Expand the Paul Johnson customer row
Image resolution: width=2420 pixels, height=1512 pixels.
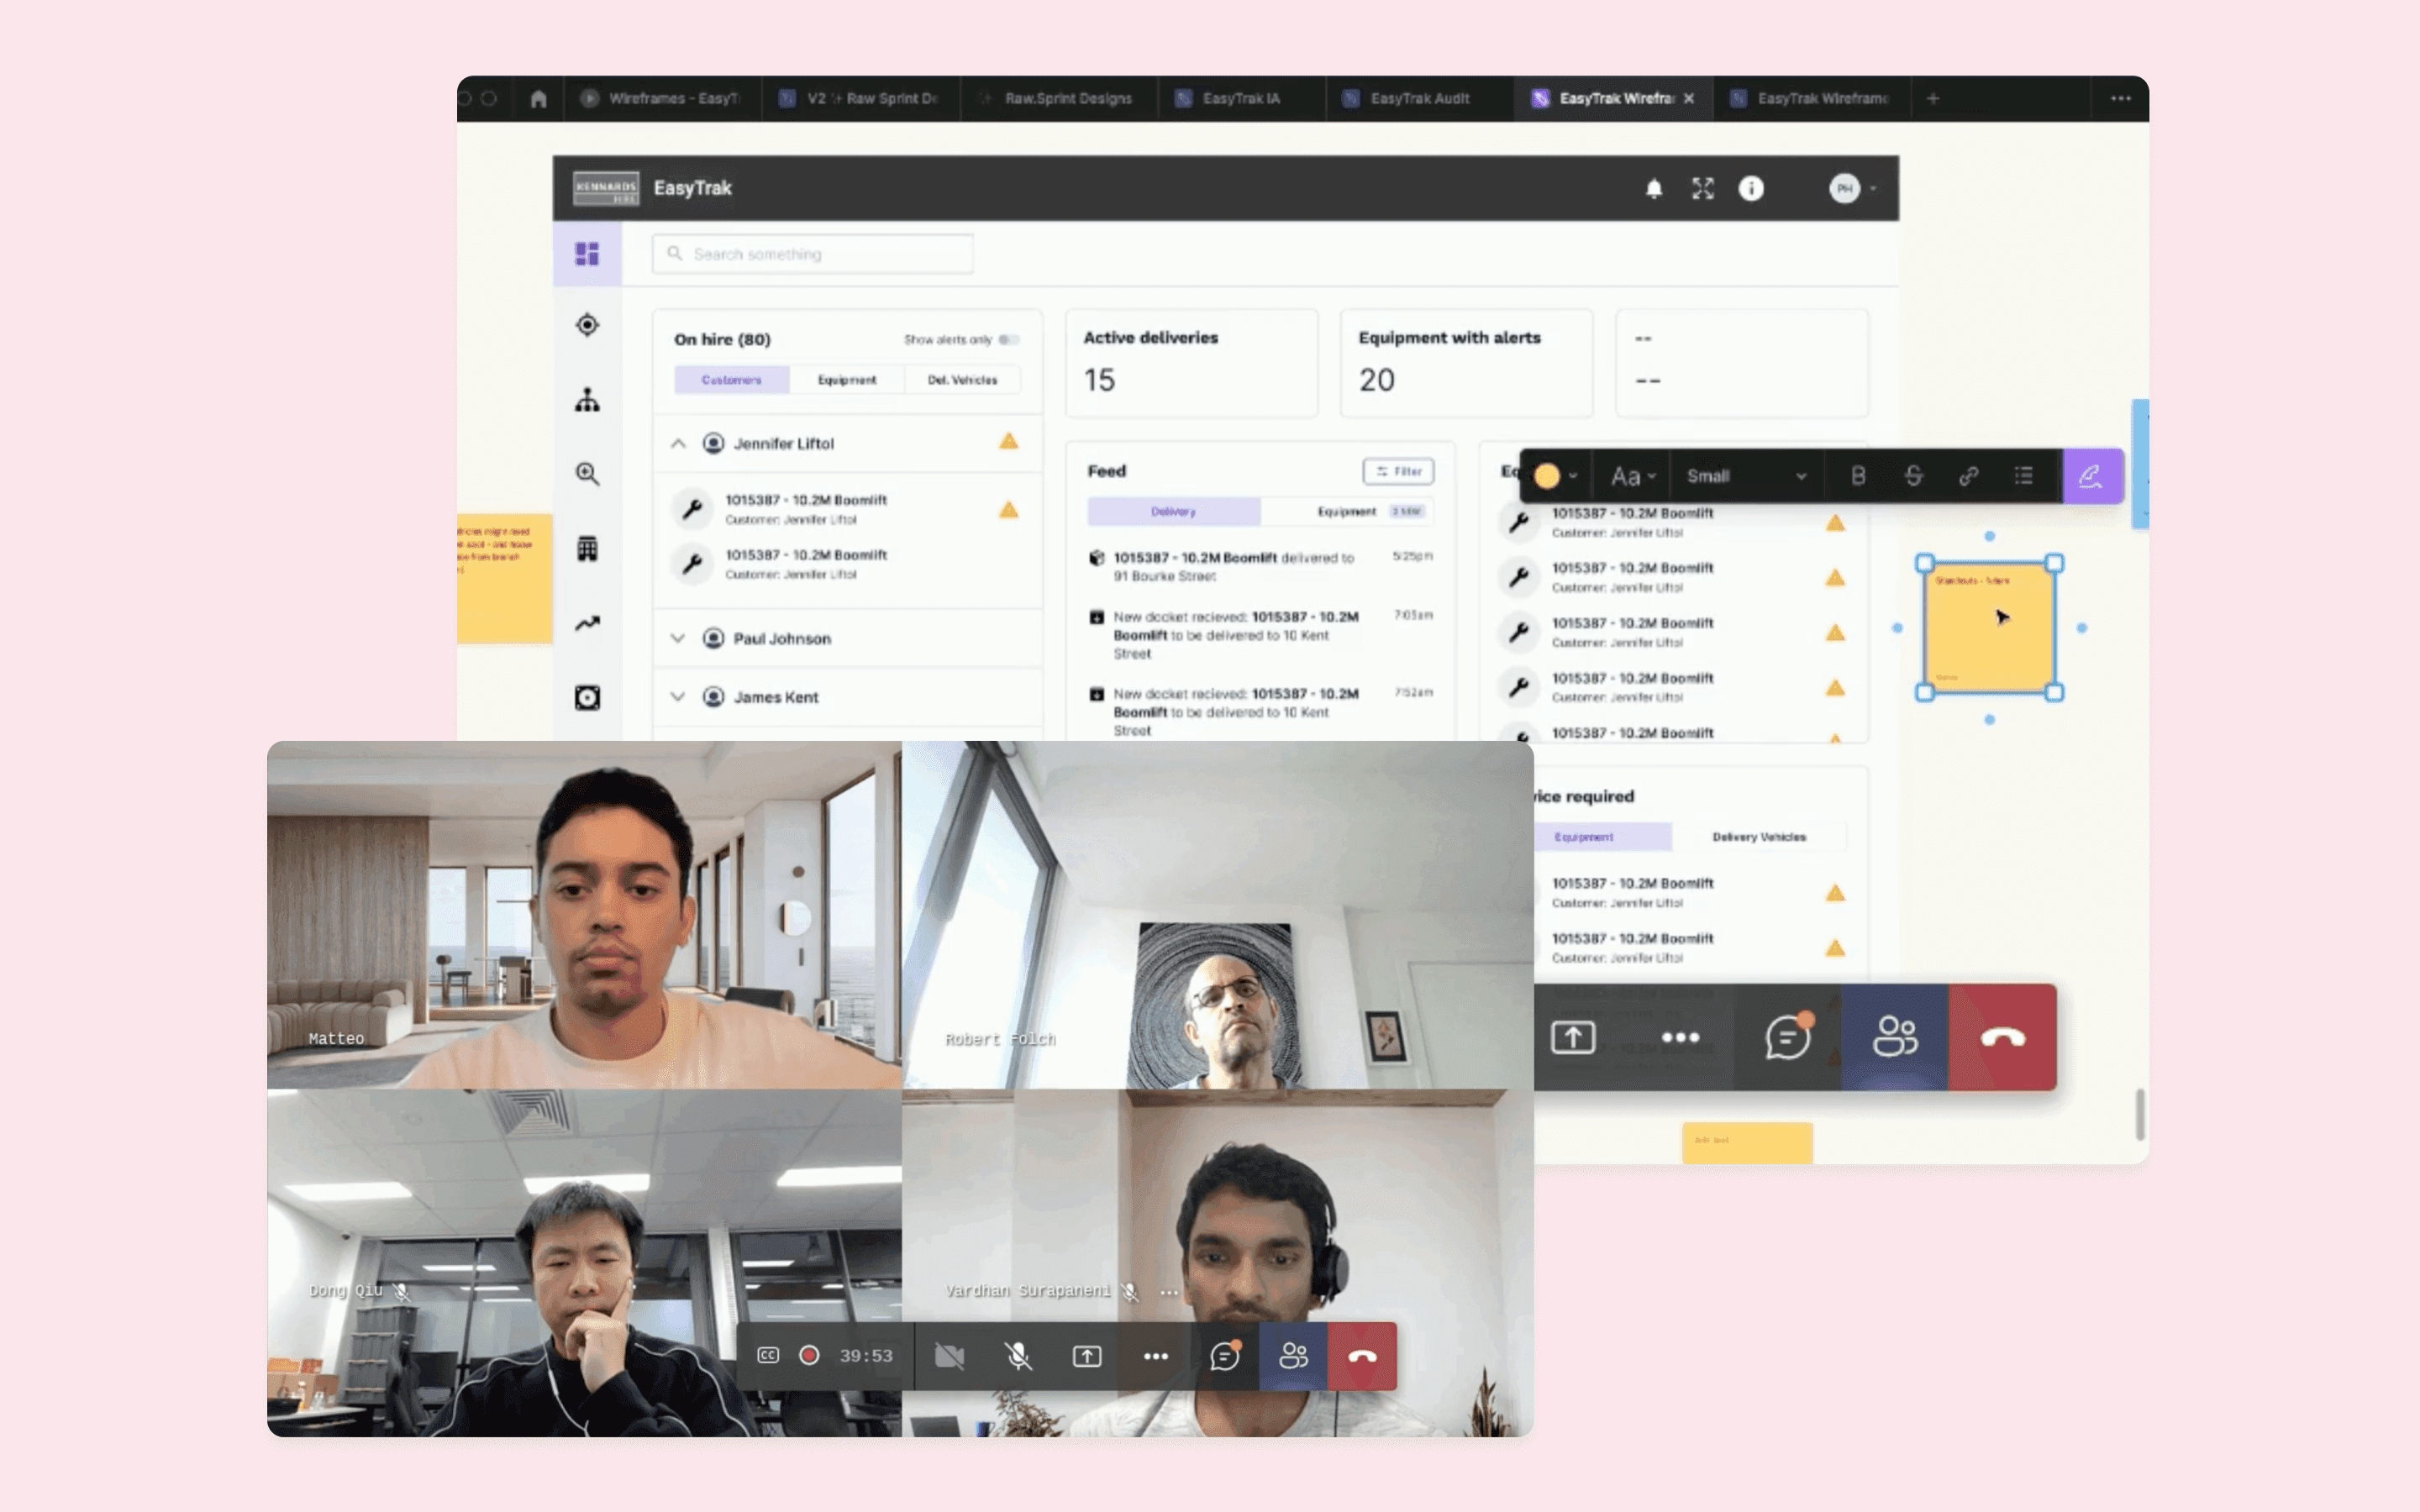pos(678,638)
